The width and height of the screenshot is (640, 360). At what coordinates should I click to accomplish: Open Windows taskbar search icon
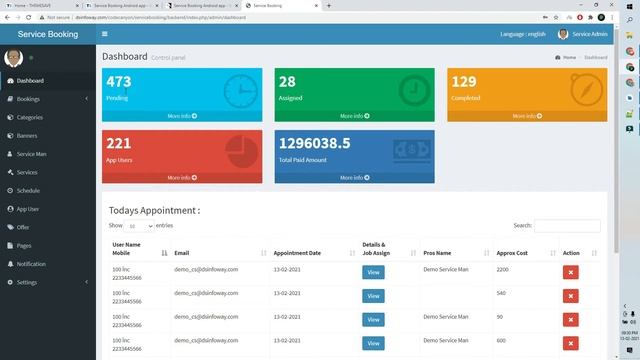[630, 20]
